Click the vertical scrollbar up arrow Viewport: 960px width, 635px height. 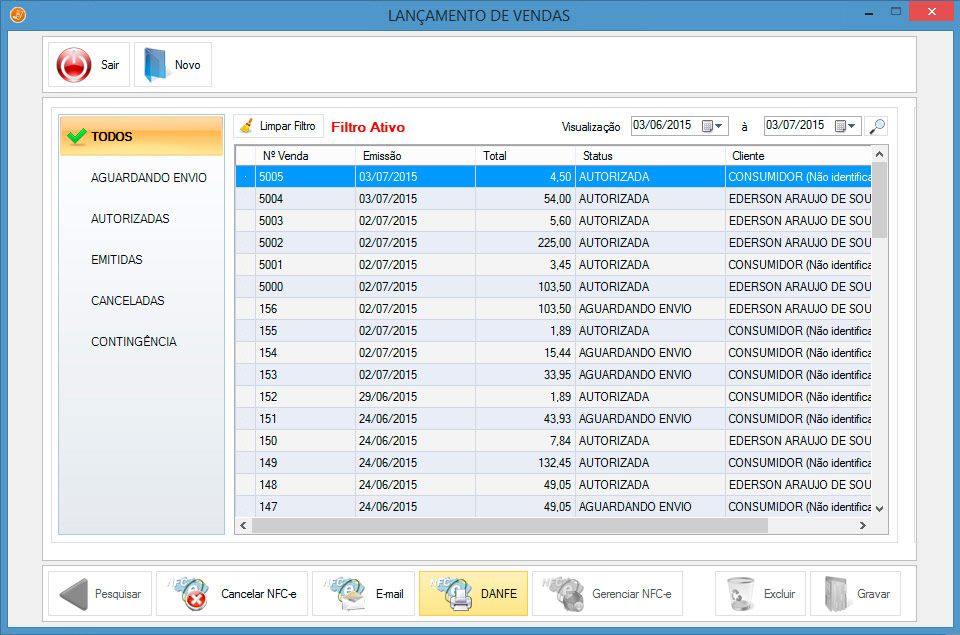(x=880, y=154)
